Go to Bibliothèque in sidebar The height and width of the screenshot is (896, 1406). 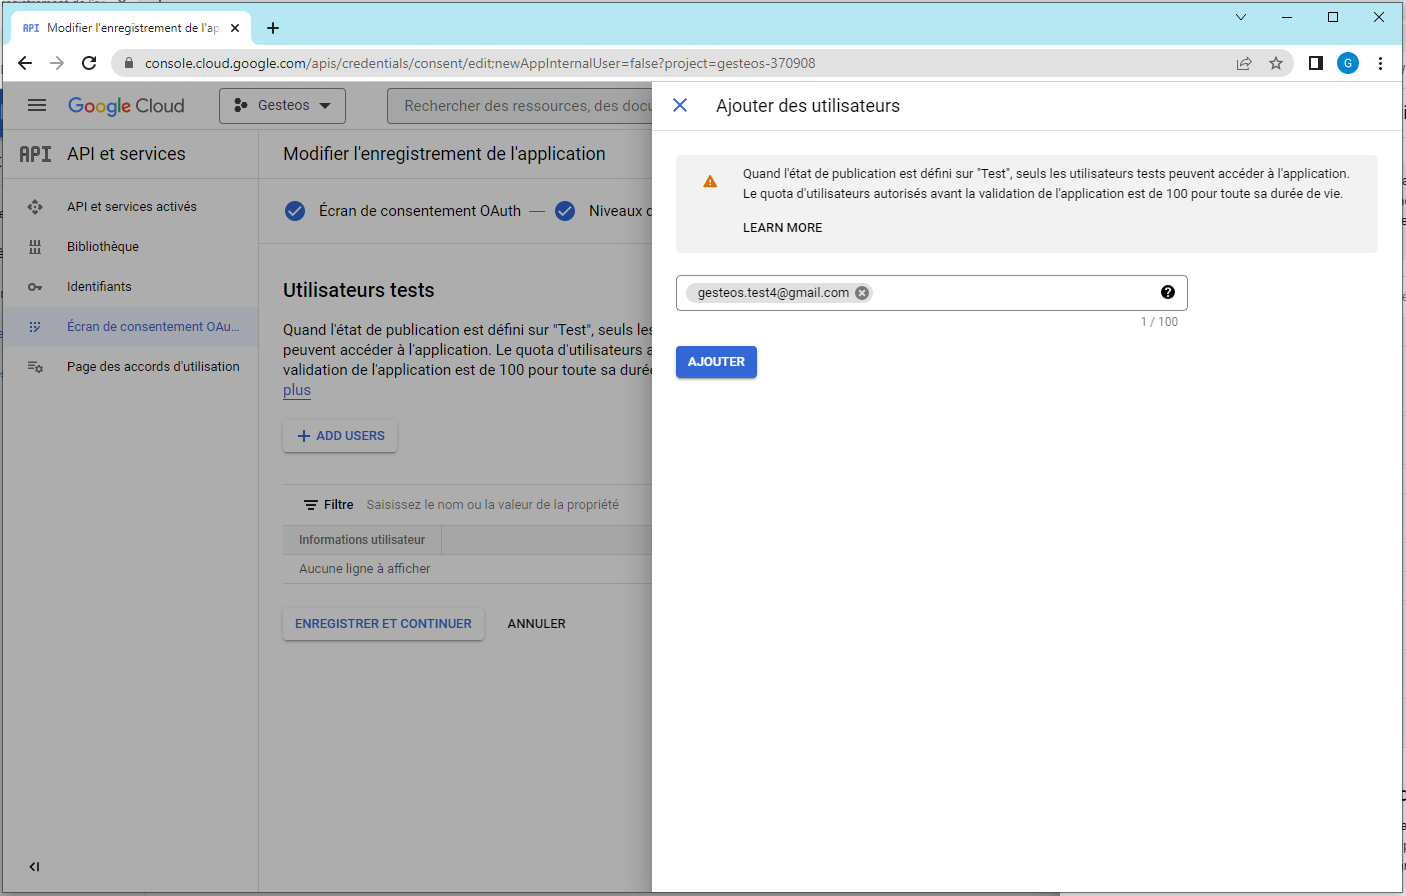click(103, 247)
